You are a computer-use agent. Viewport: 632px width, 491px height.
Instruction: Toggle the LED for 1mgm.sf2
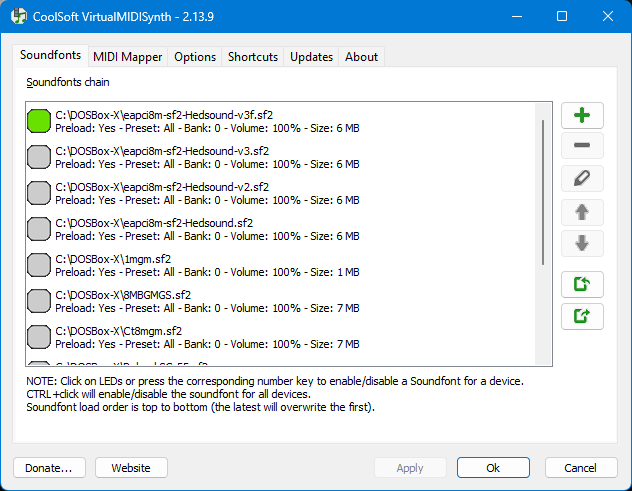tap(39, 265)
